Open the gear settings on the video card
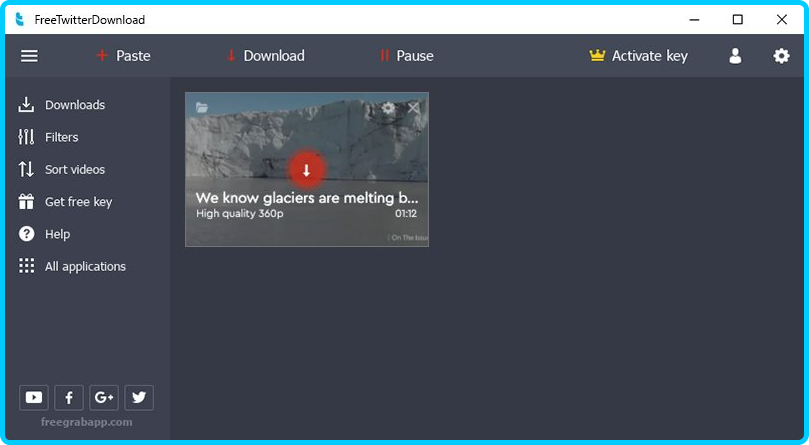Screen dimensions: 809x445 (x=388, y=107)
